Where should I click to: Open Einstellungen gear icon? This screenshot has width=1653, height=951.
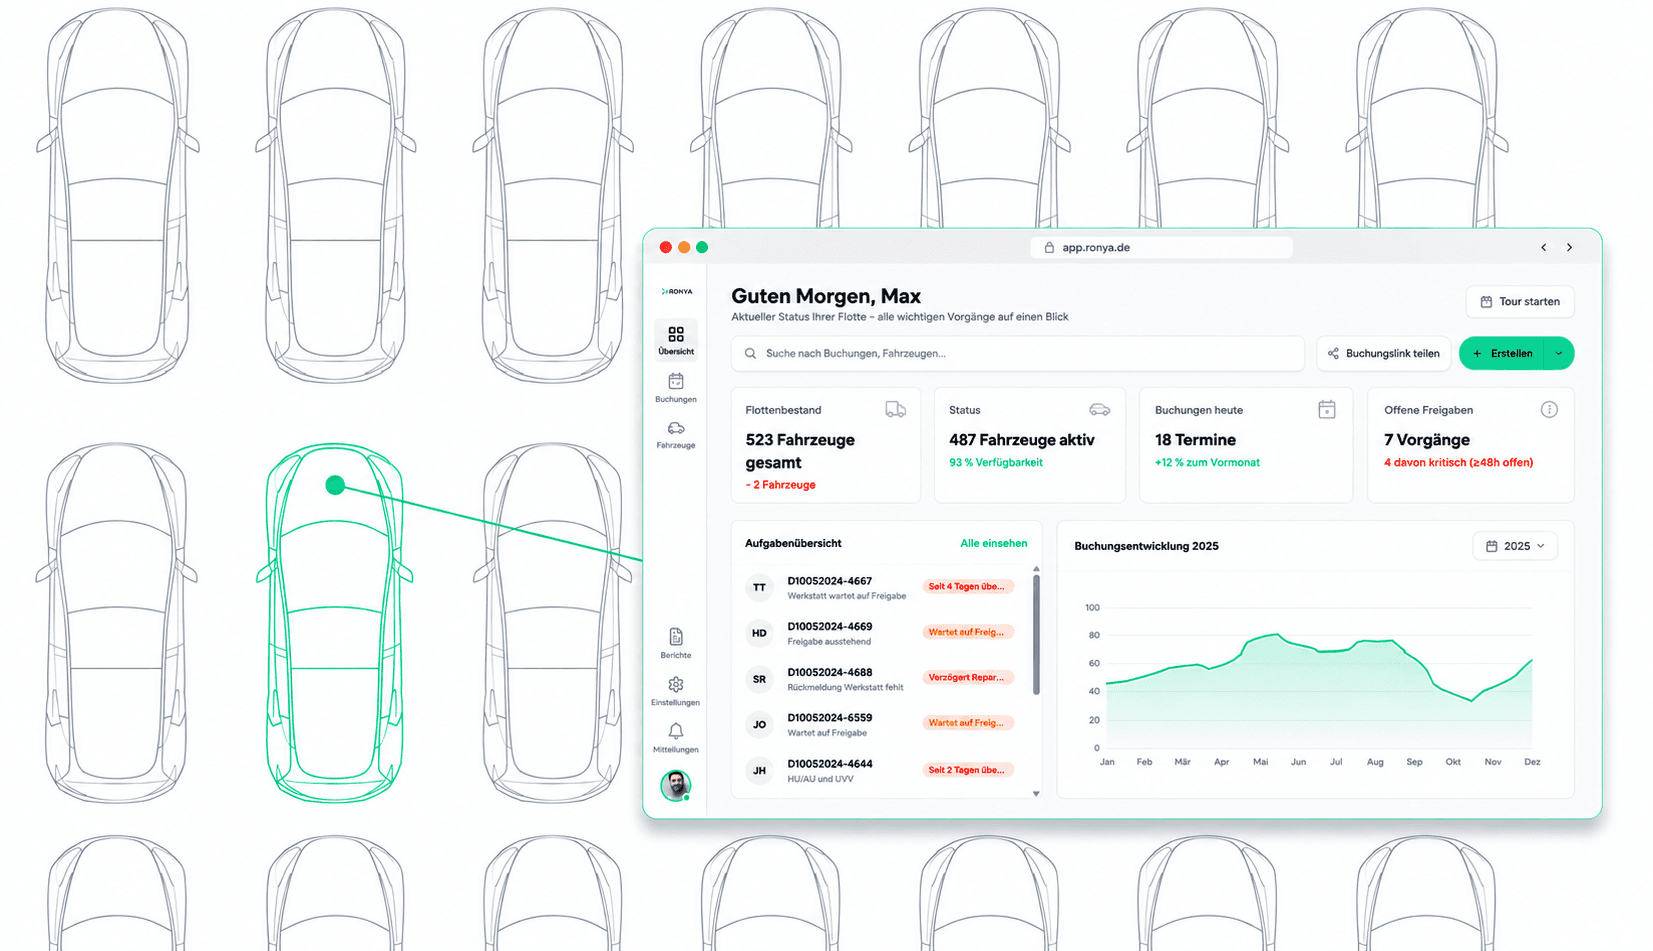pyautogui.click(x=676, y=685)
